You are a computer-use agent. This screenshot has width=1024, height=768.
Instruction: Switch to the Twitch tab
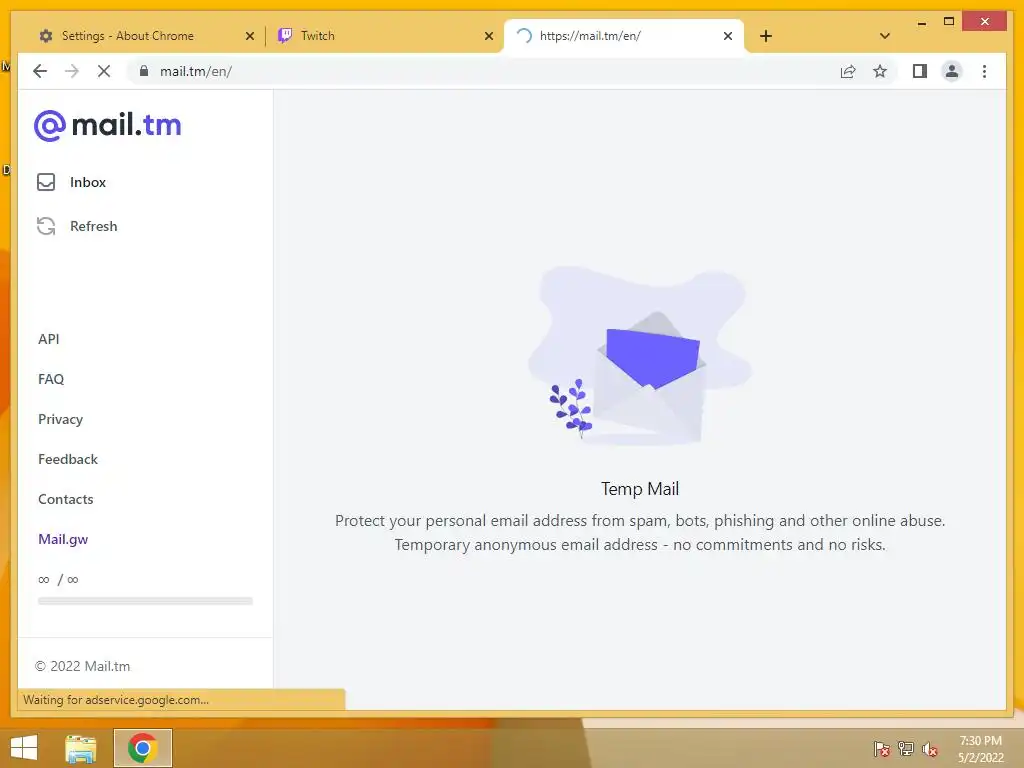click(x=383, y=36)
